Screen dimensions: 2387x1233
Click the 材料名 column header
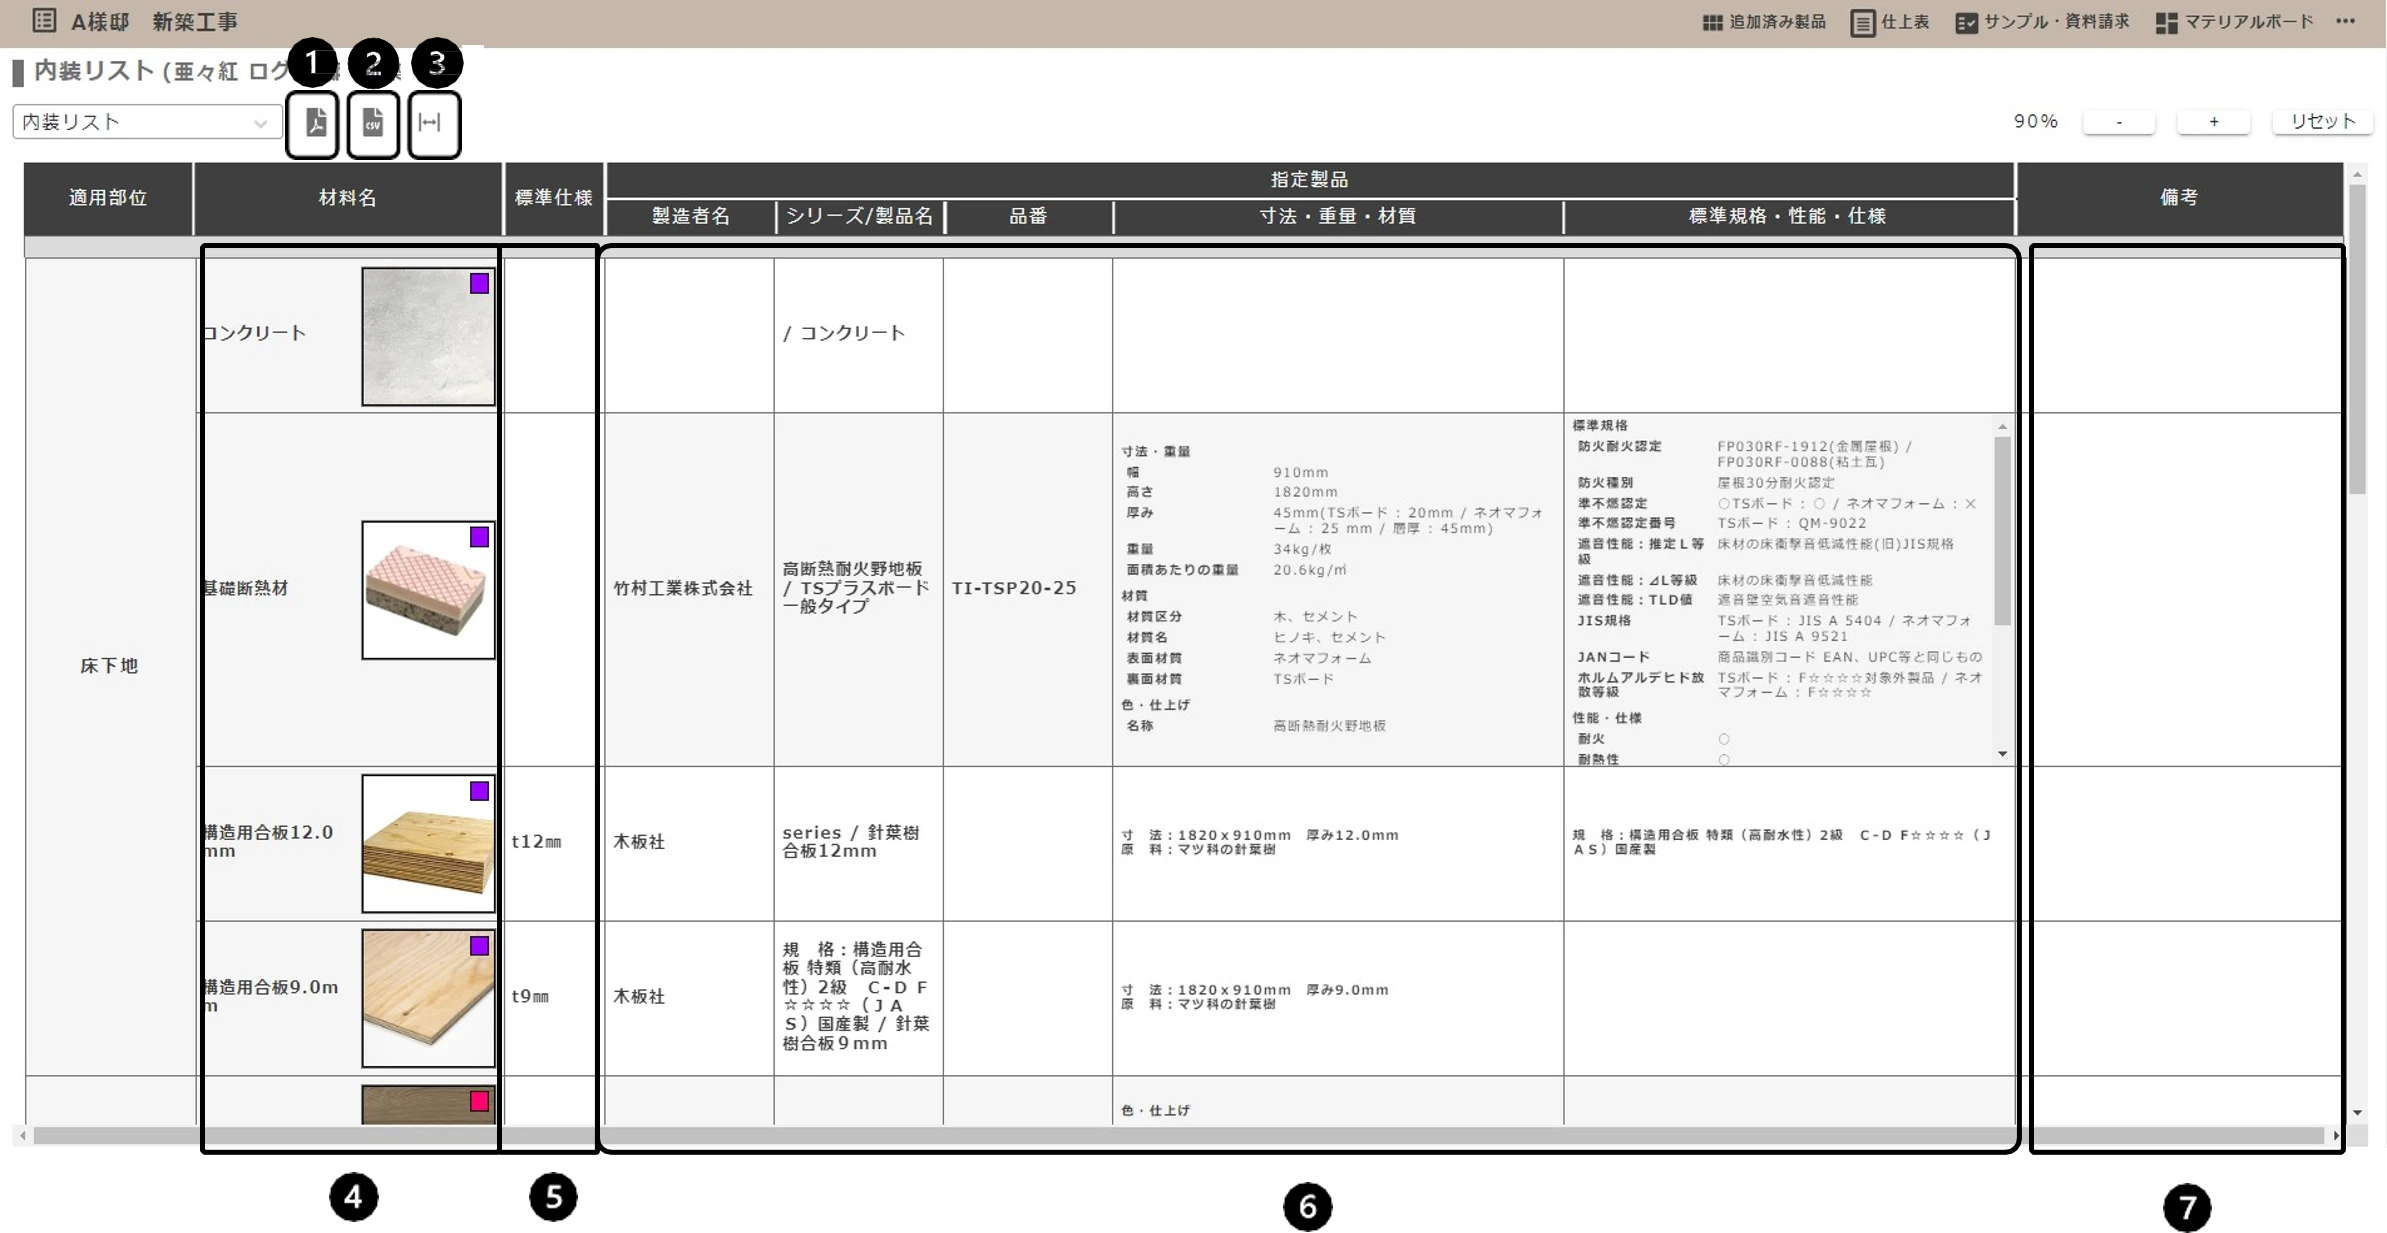pyautogui.click(x=348, y=198)
